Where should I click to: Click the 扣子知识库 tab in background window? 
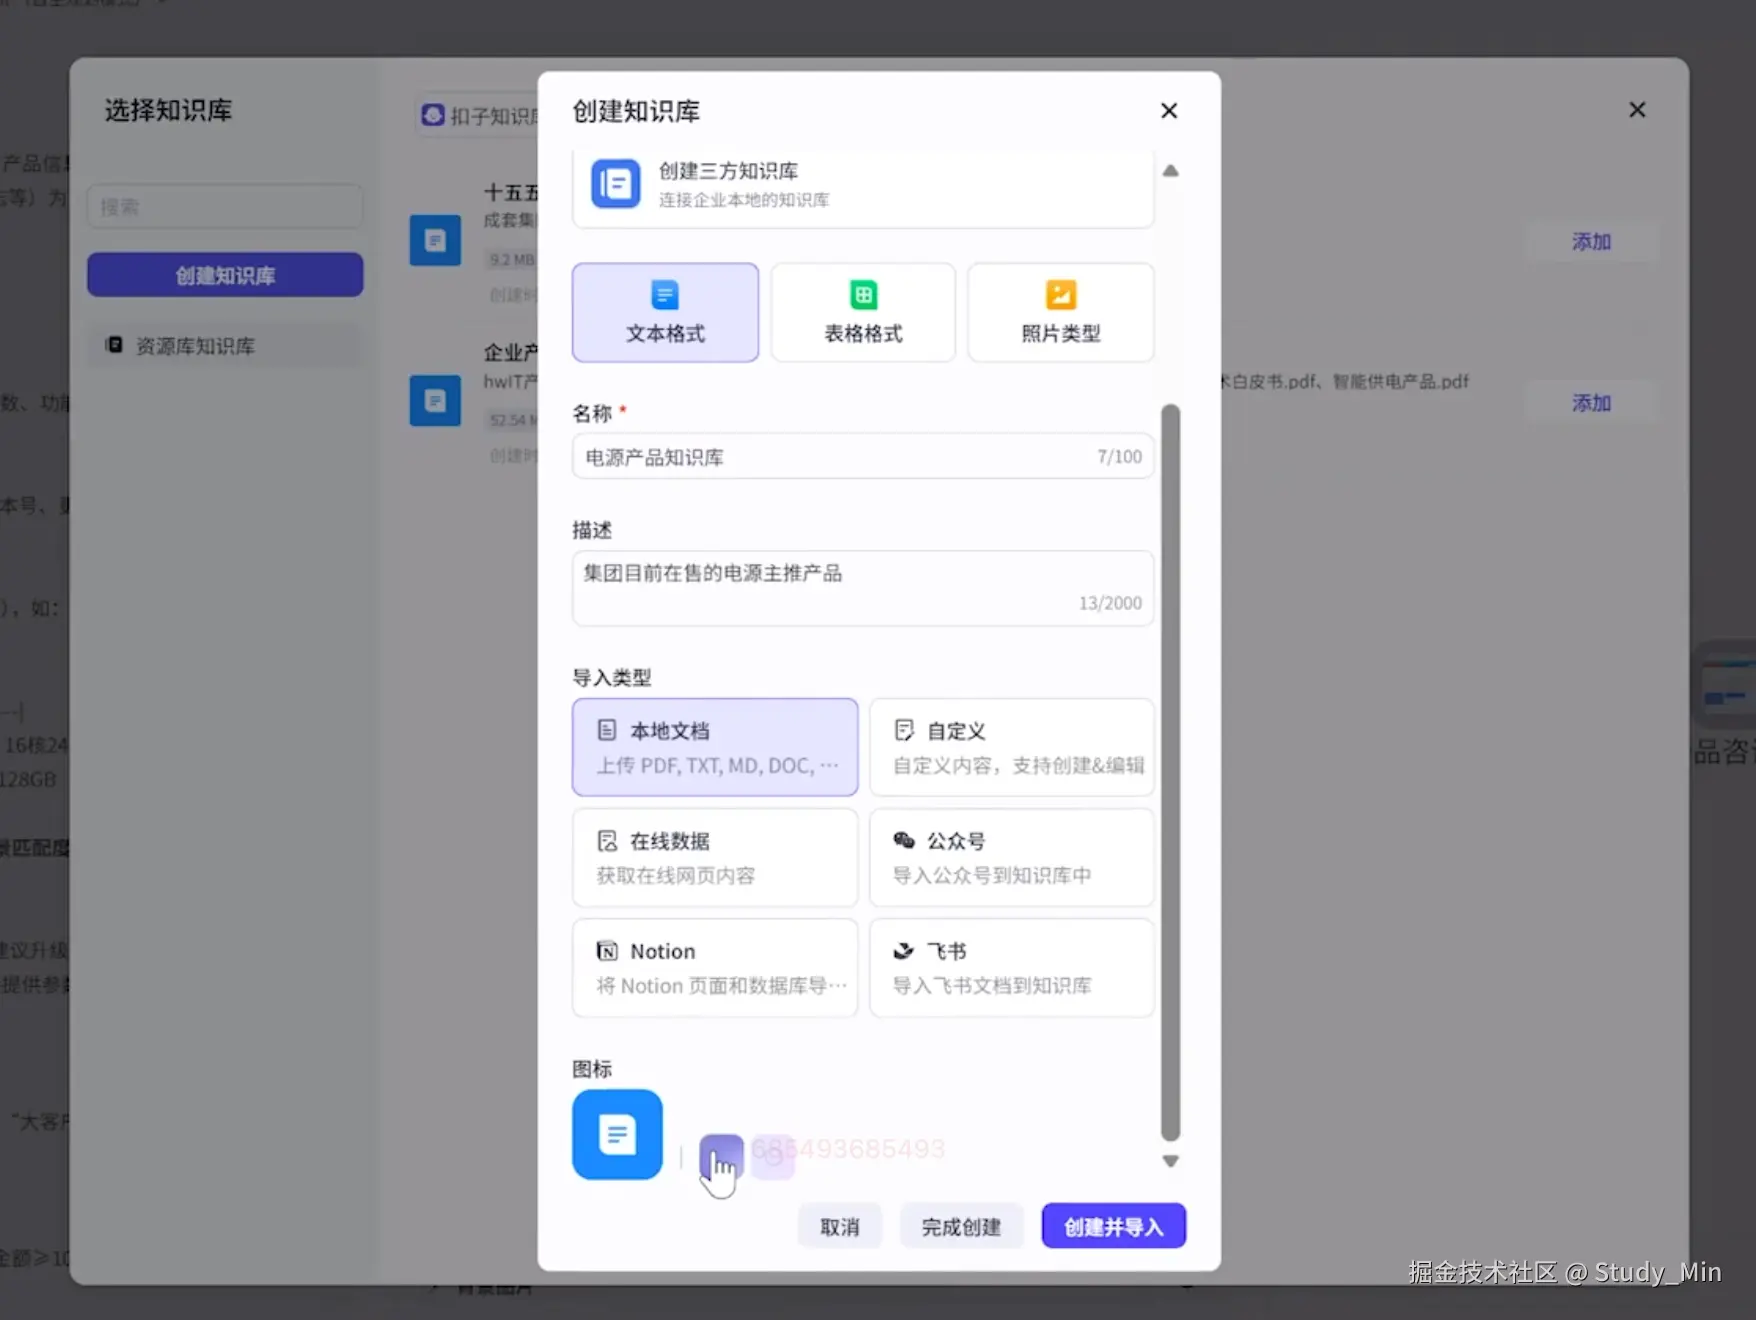[479, 116]
